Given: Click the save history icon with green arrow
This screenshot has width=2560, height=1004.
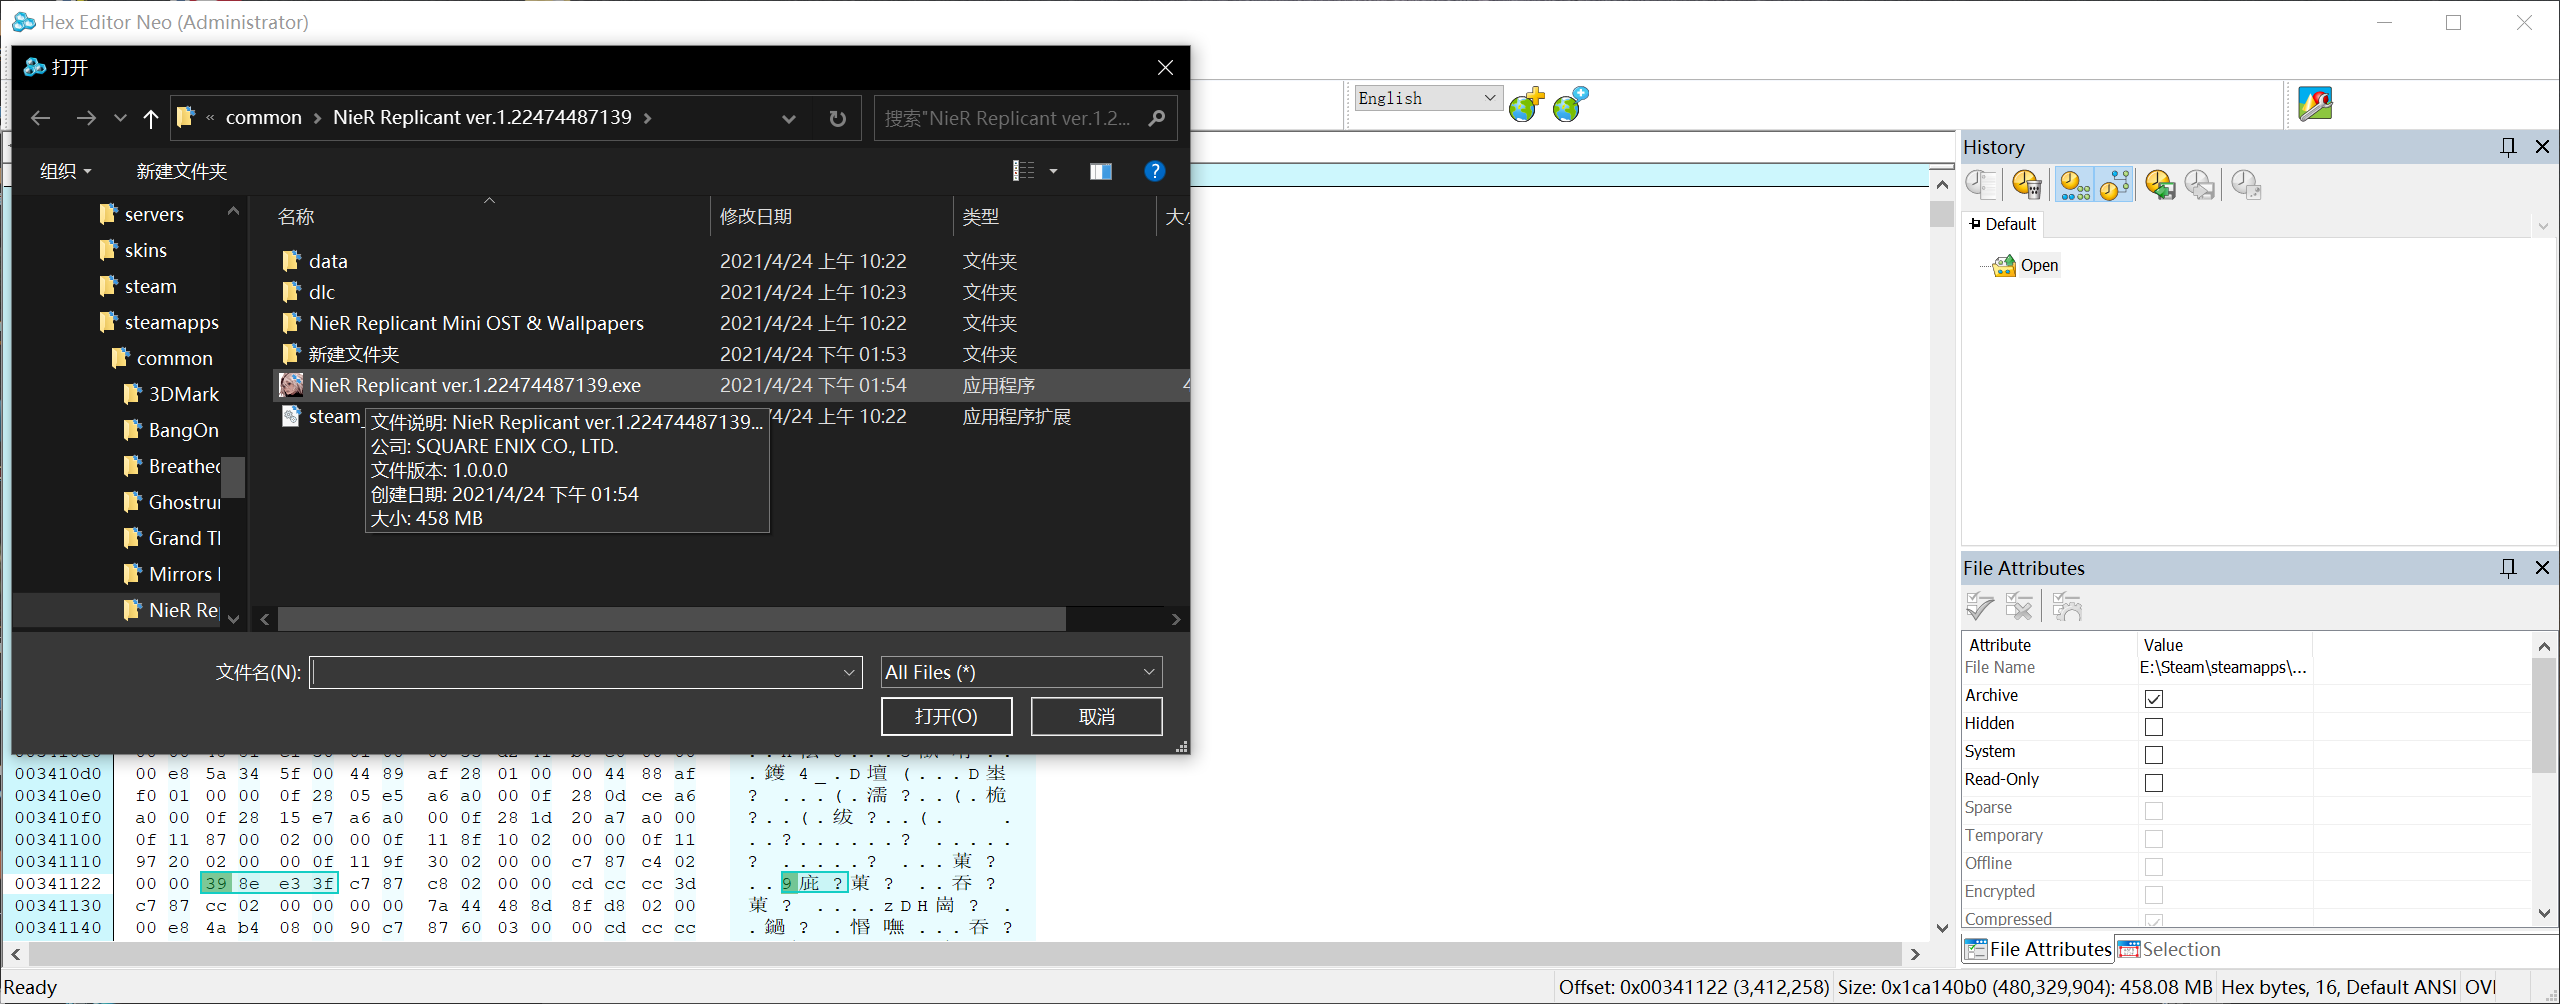Looking at the screenshot, I should click(x=2159, y=185).
